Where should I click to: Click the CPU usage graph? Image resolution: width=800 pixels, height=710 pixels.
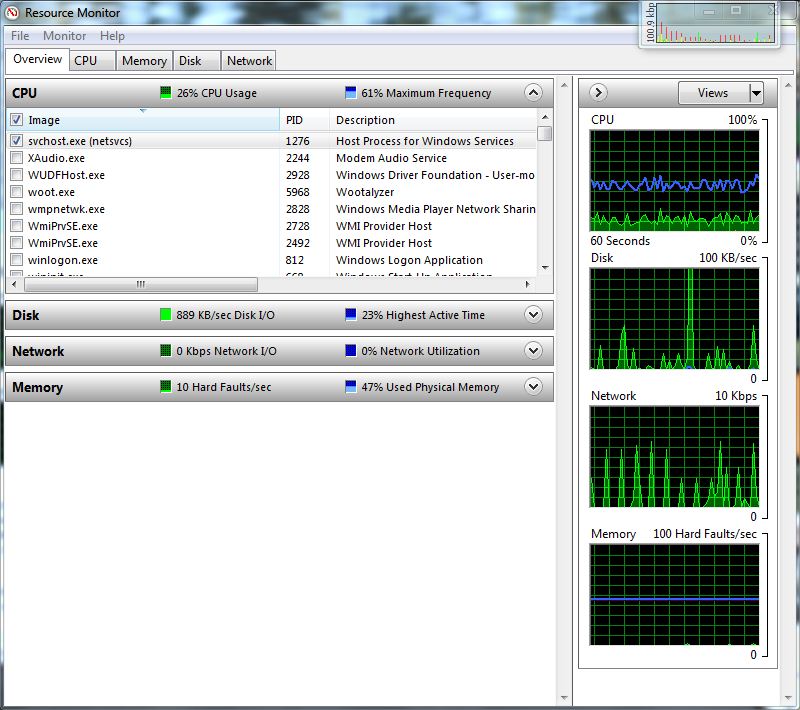pos(674,180)
